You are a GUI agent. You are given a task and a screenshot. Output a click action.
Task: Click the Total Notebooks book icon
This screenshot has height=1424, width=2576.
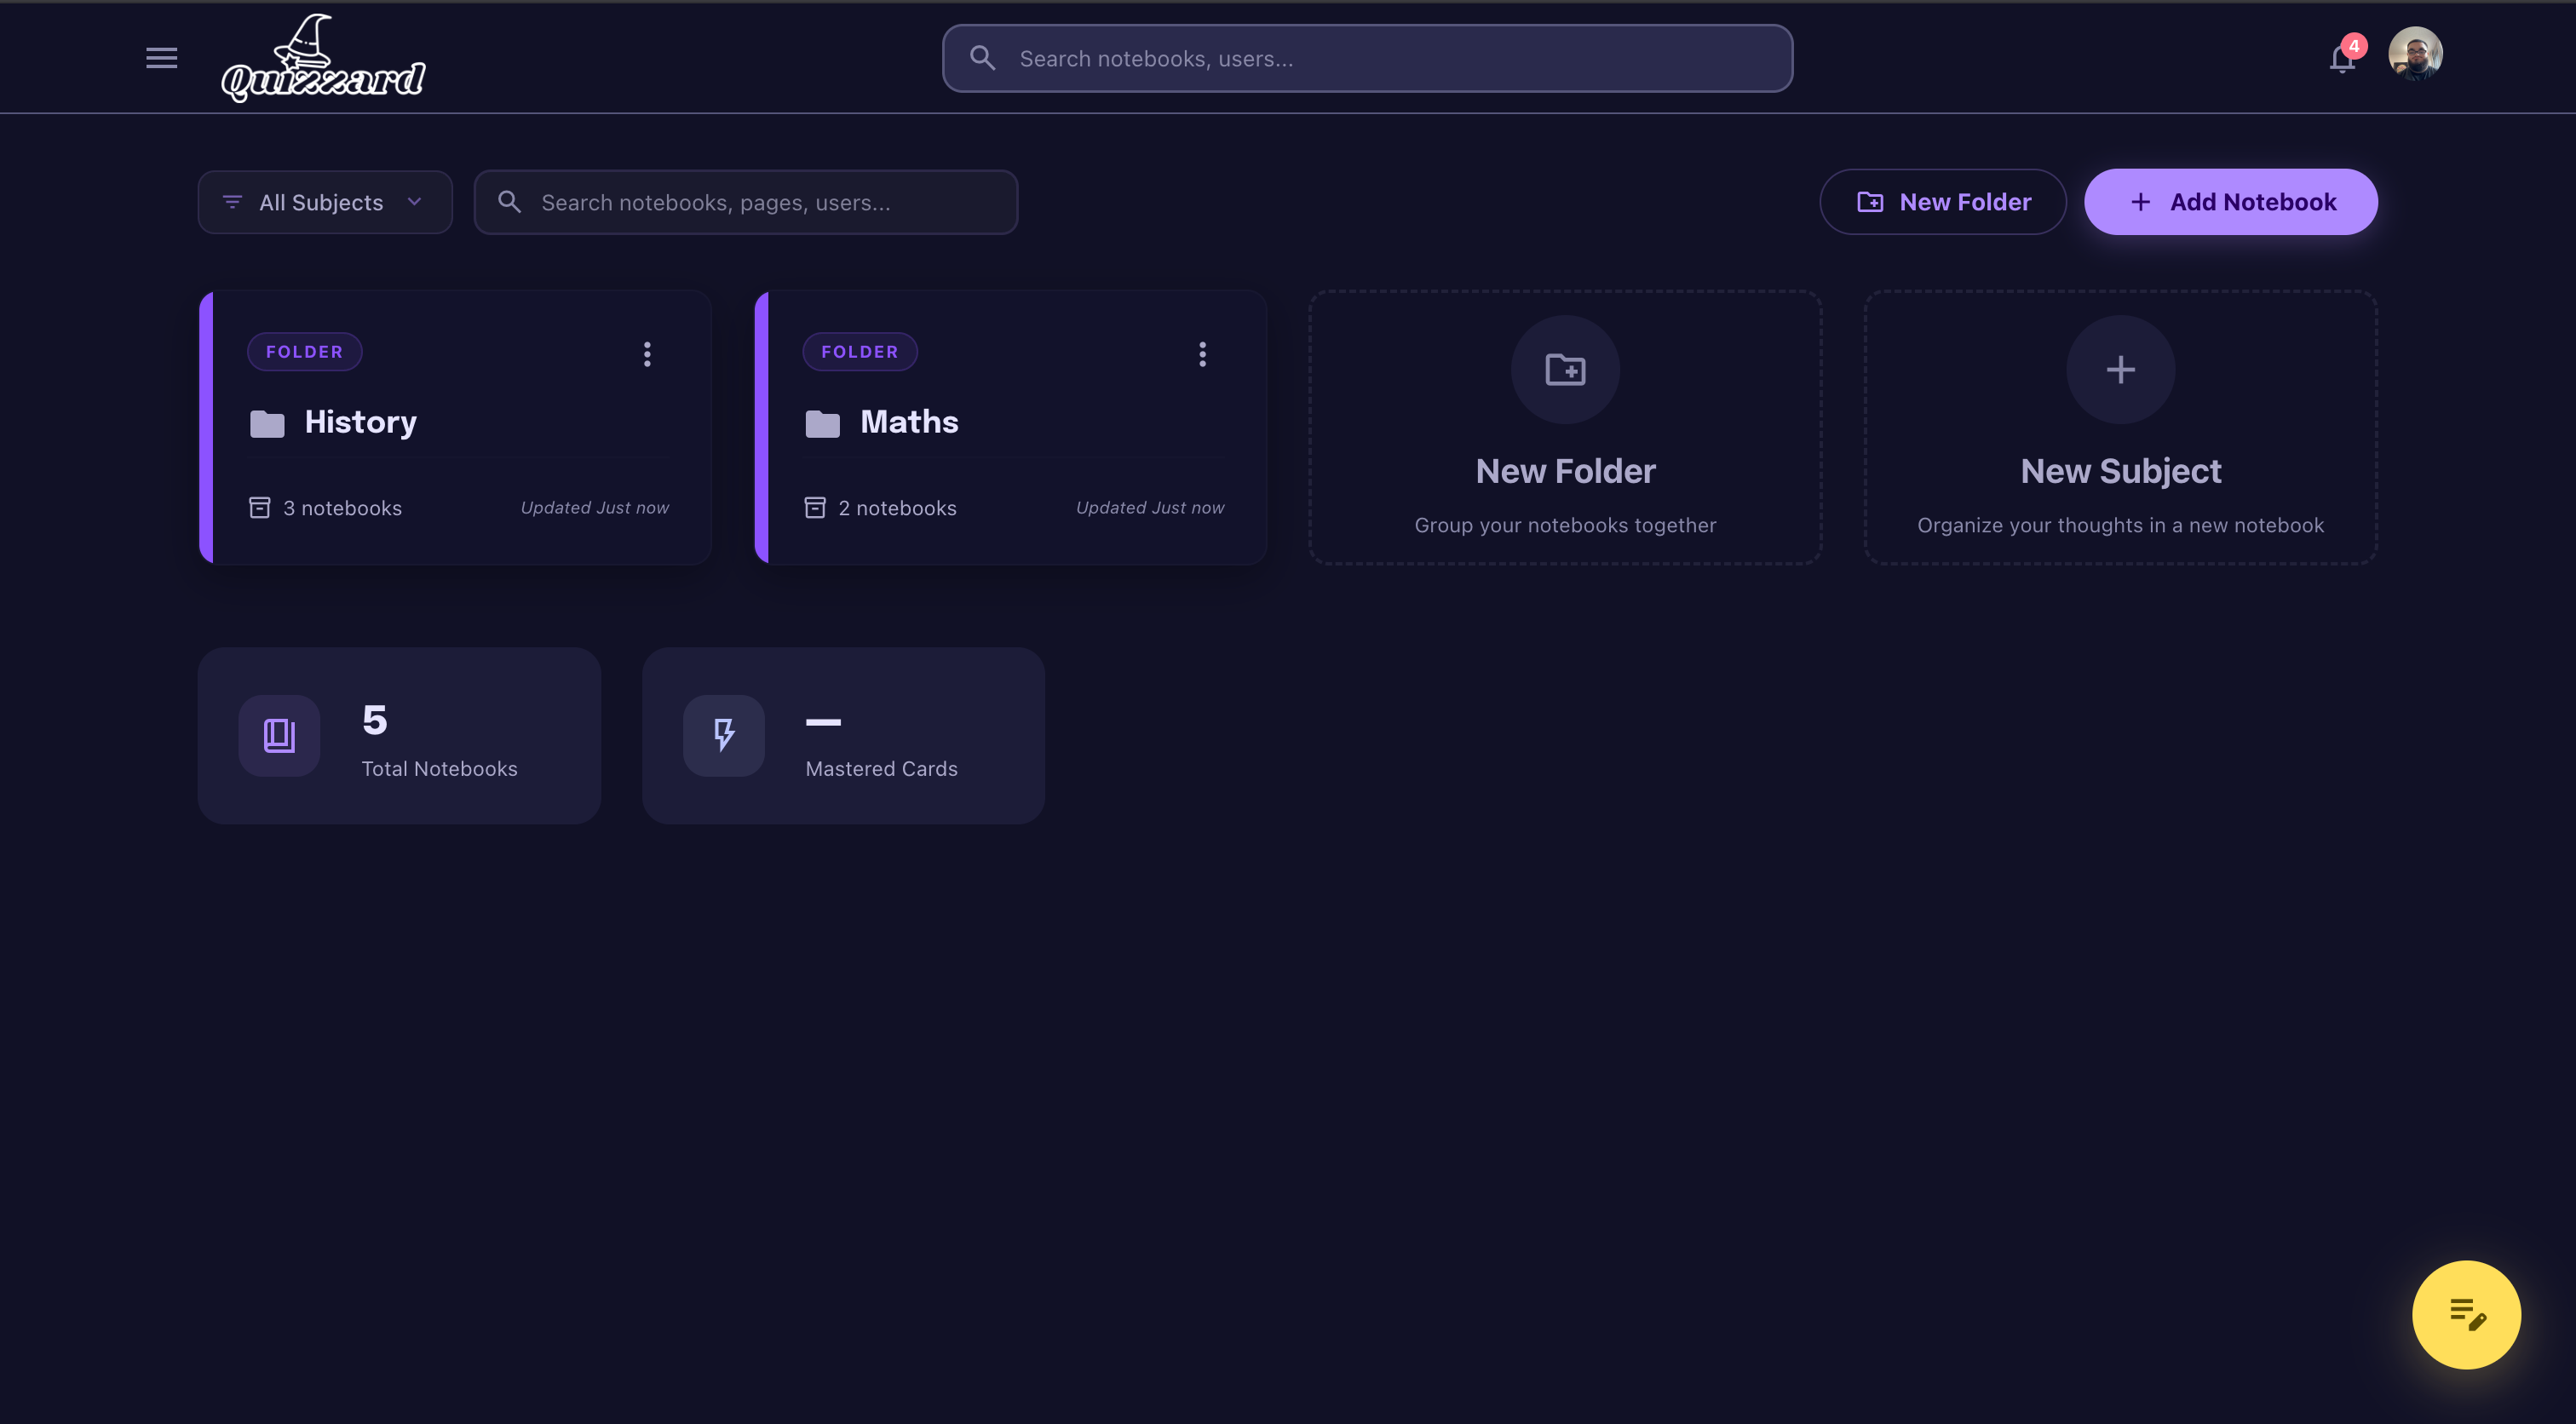pyautogui.click(x=279, y=735)
